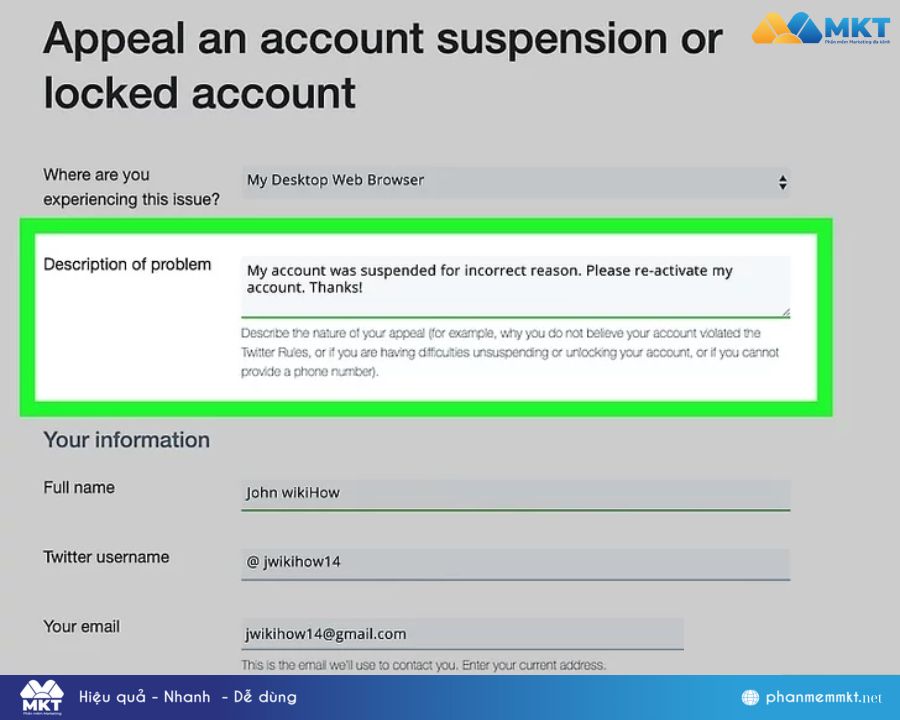
Task: Click the 'Full name' label
Action: (79, 488)
